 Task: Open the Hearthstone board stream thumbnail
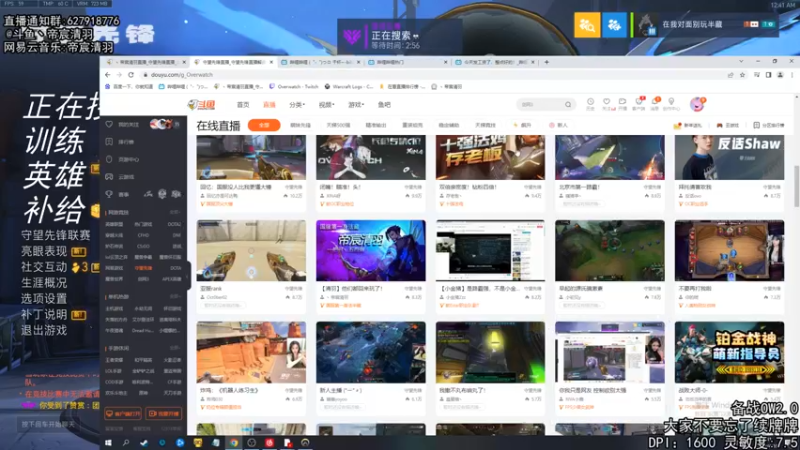pyautogui.click(x=729, y=251)
